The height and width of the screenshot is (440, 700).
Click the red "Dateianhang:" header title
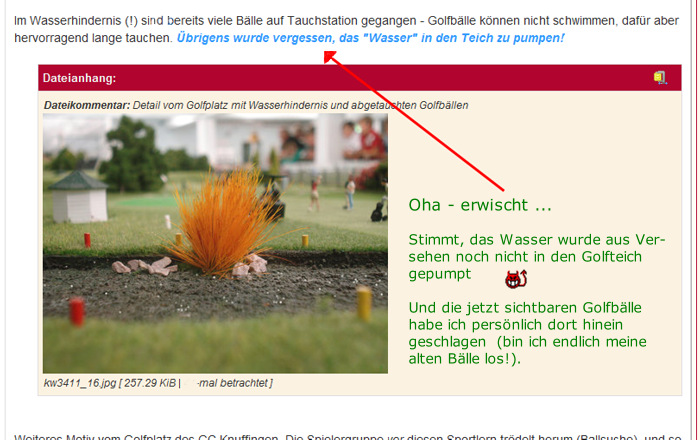coord(79,78)
